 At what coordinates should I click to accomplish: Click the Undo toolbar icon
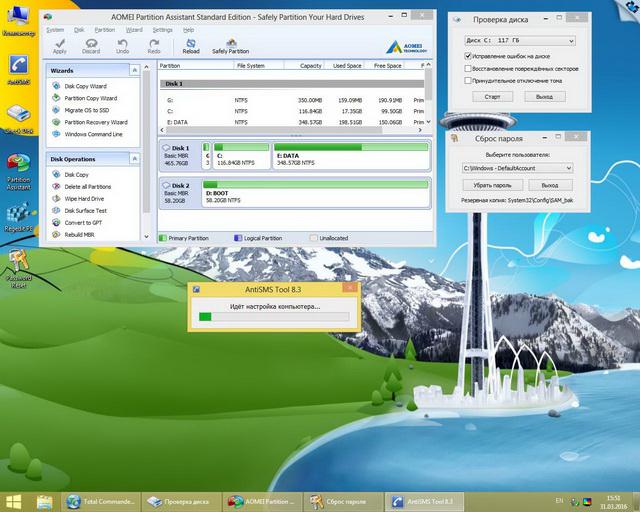[x=122, y=46]
